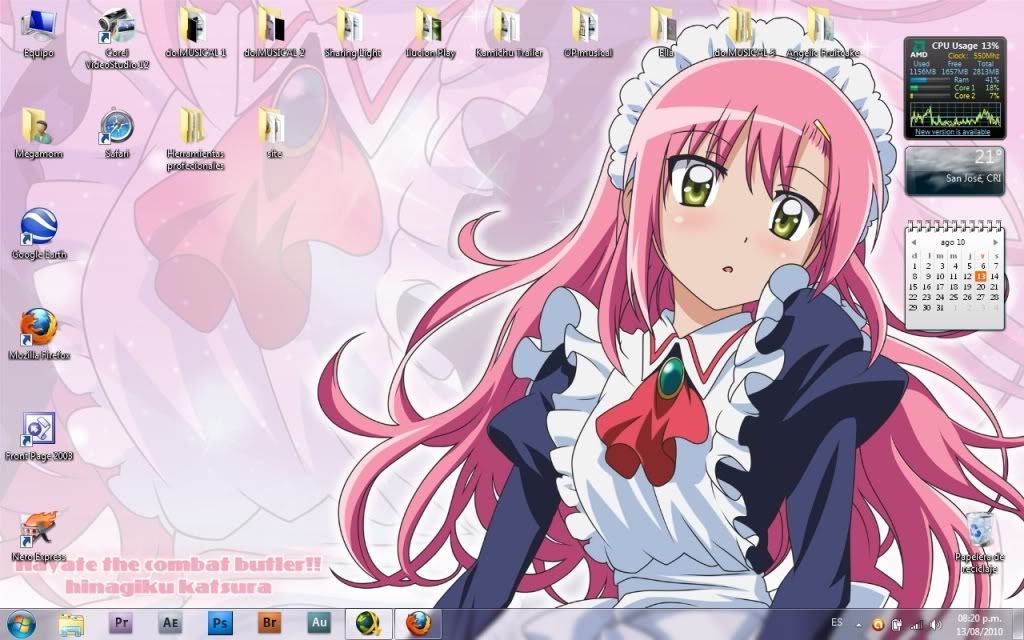Select the Mozilla Firefox desktop shortcut

pyautogui.click(x=39, y=334)
